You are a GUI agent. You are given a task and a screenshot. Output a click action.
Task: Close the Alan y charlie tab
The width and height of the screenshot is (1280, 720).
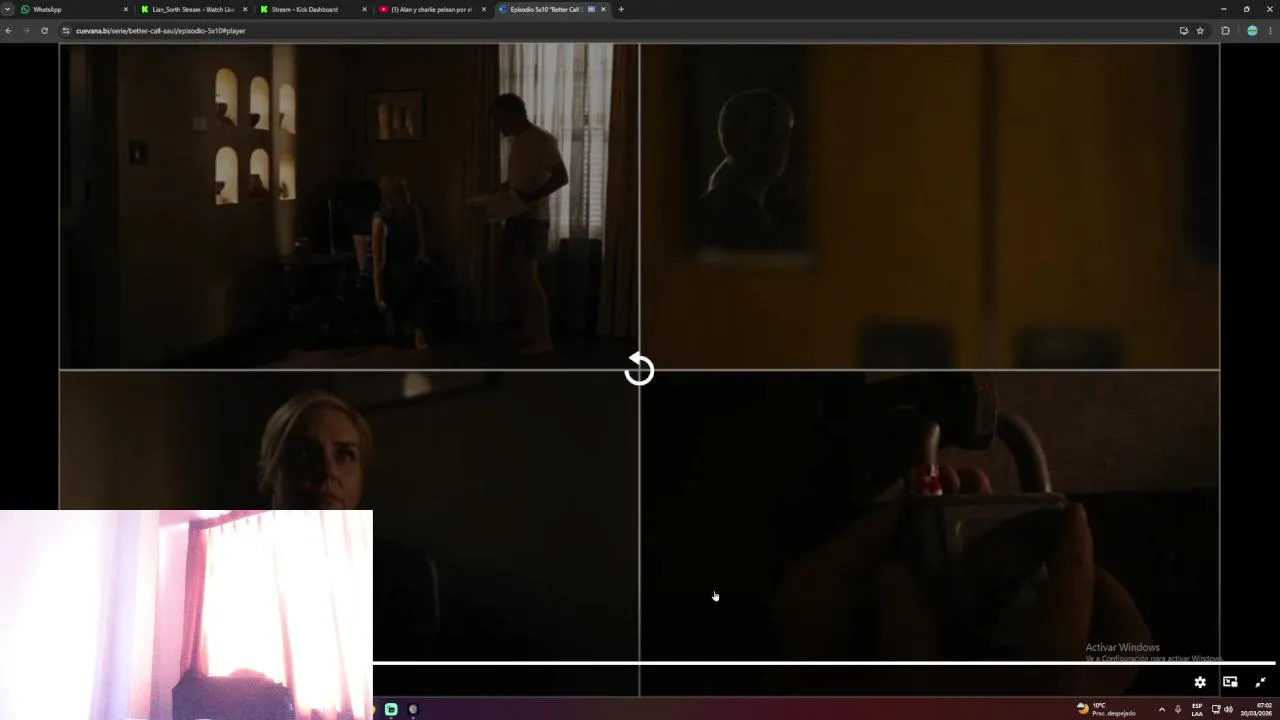[x=484, y=9]
